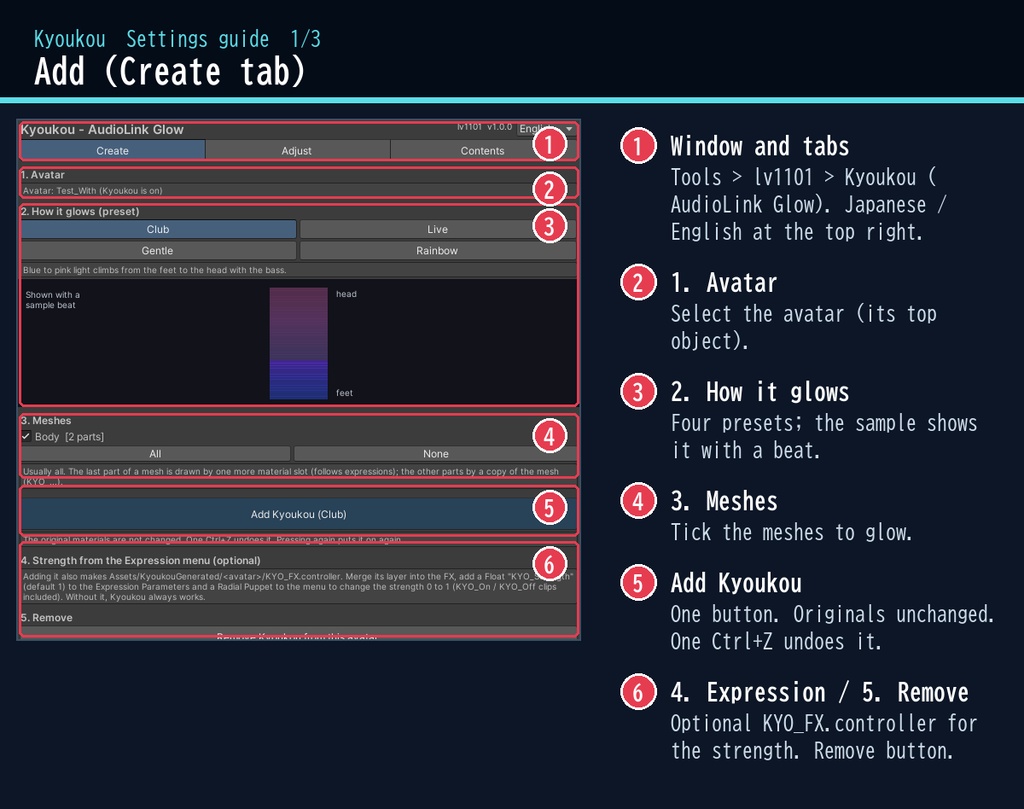Click the 'feet' label beside the preview
Image resolution: width=1024 pixels, height=809 pixels.
[x=344, y=392]
